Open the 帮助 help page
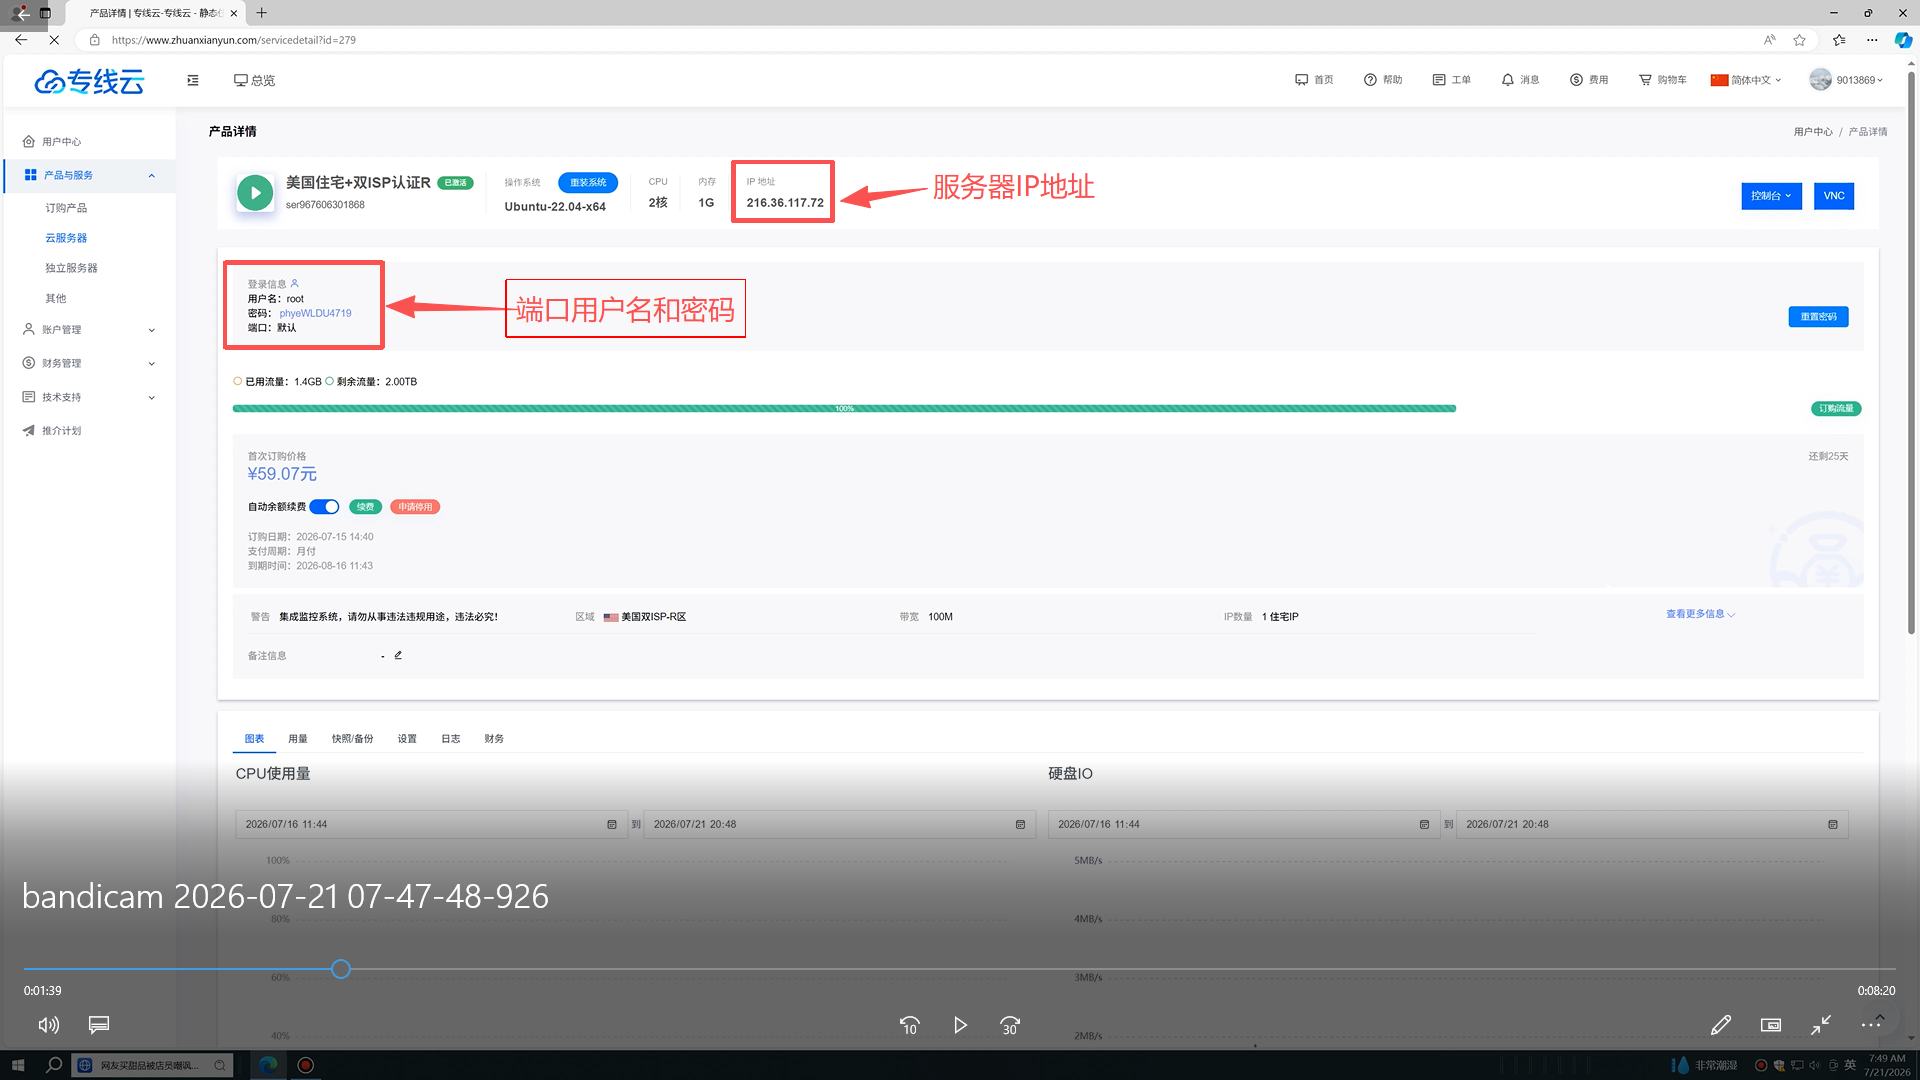This screenshot has height=1080, width=1920. tap(1383, 80)
